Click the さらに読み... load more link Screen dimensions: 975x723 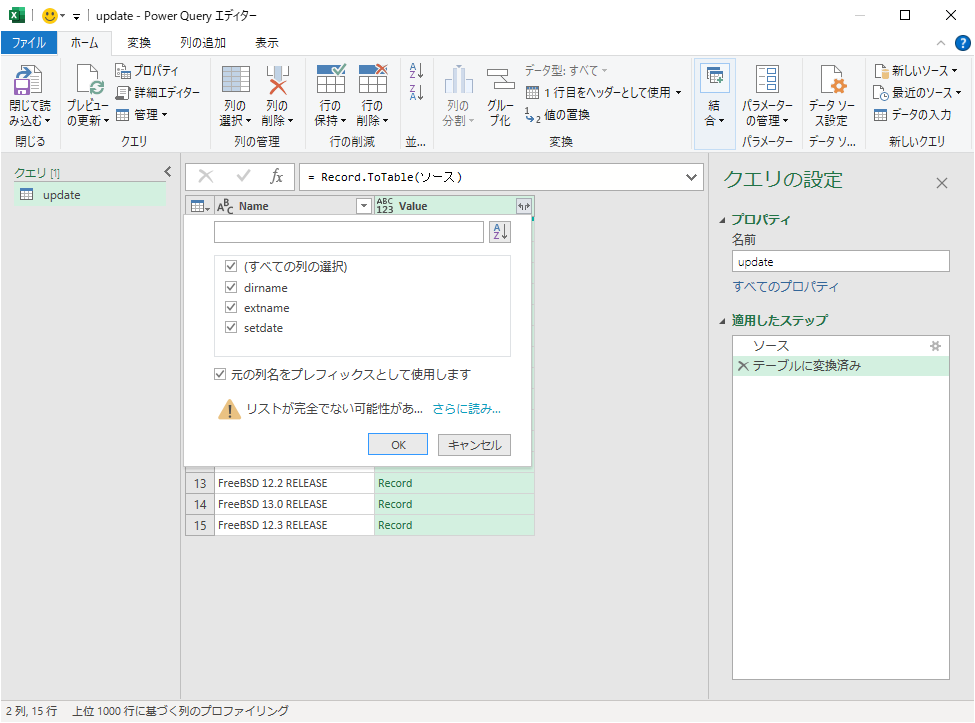coord(466,408)
